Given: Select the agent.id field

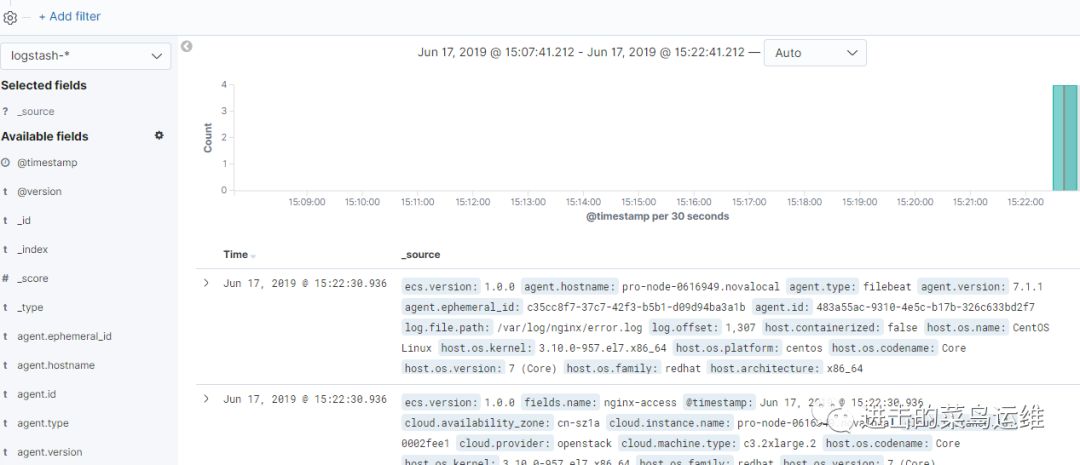Looking at the screenshot, I should click(37, 394).
